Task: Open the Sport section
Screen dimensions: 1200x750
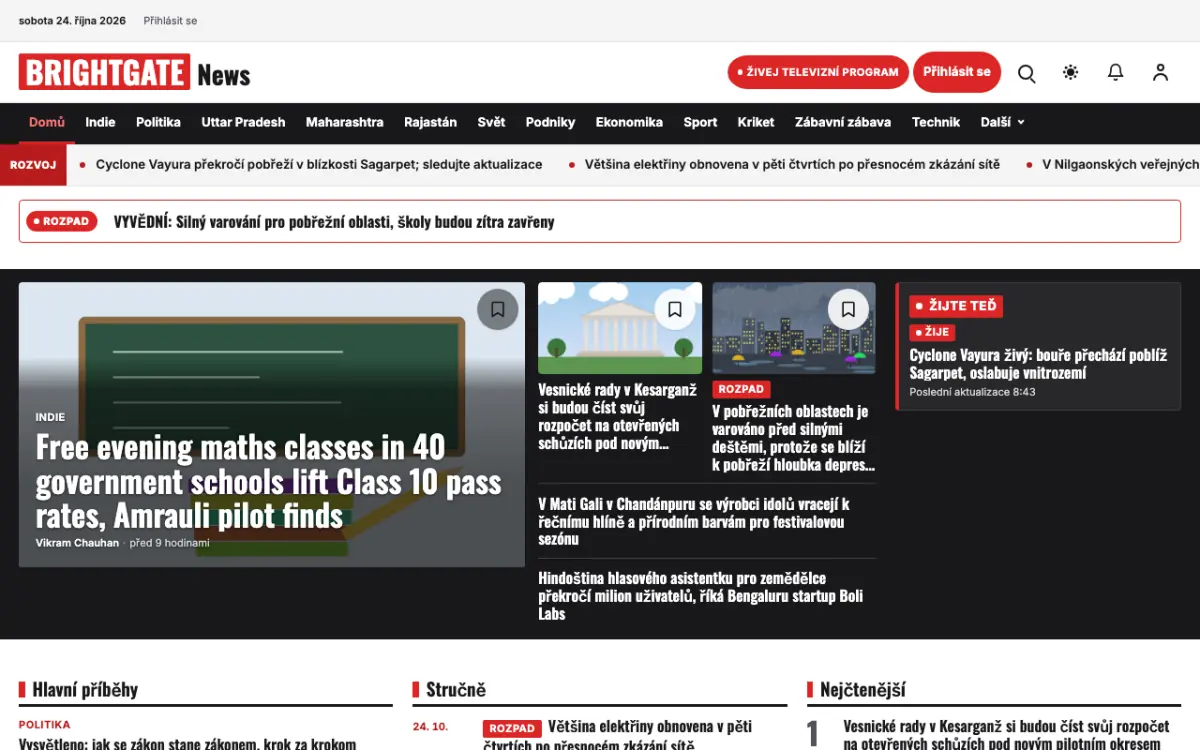Action: coord(700,122)
